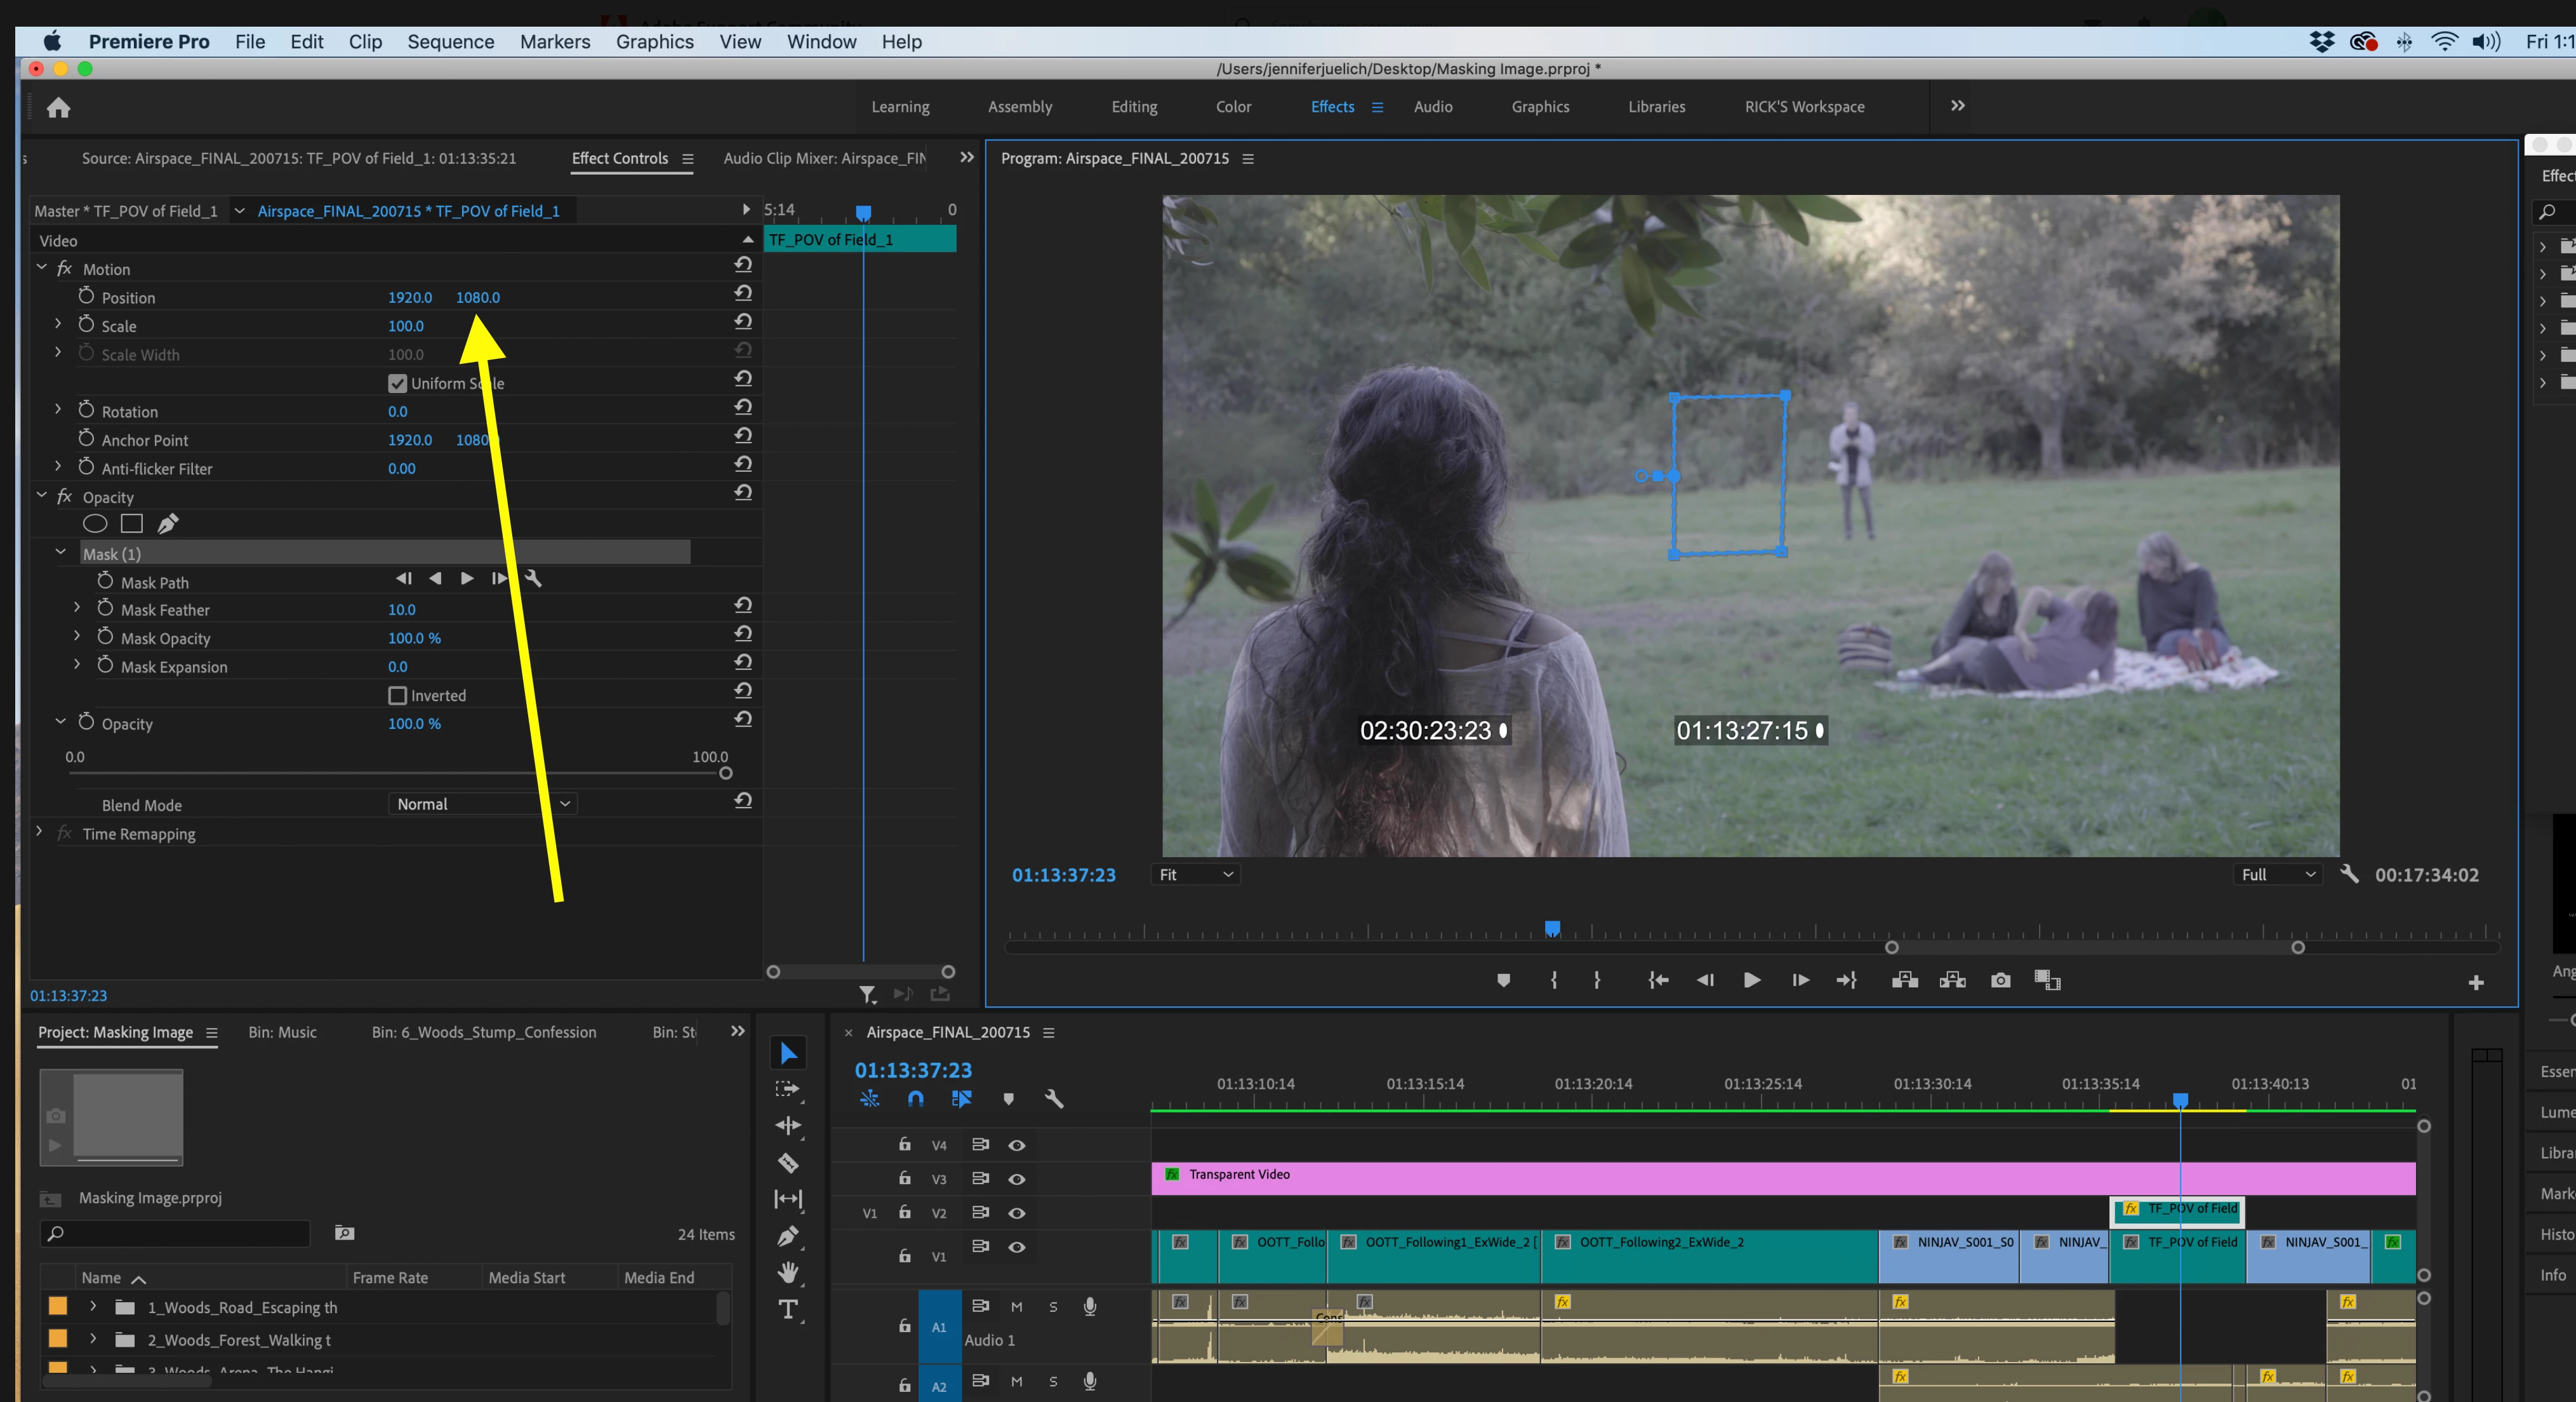Open the Sequence menu
Viewport: 2576px width, 1402px height.
click(x=450, y=42)
